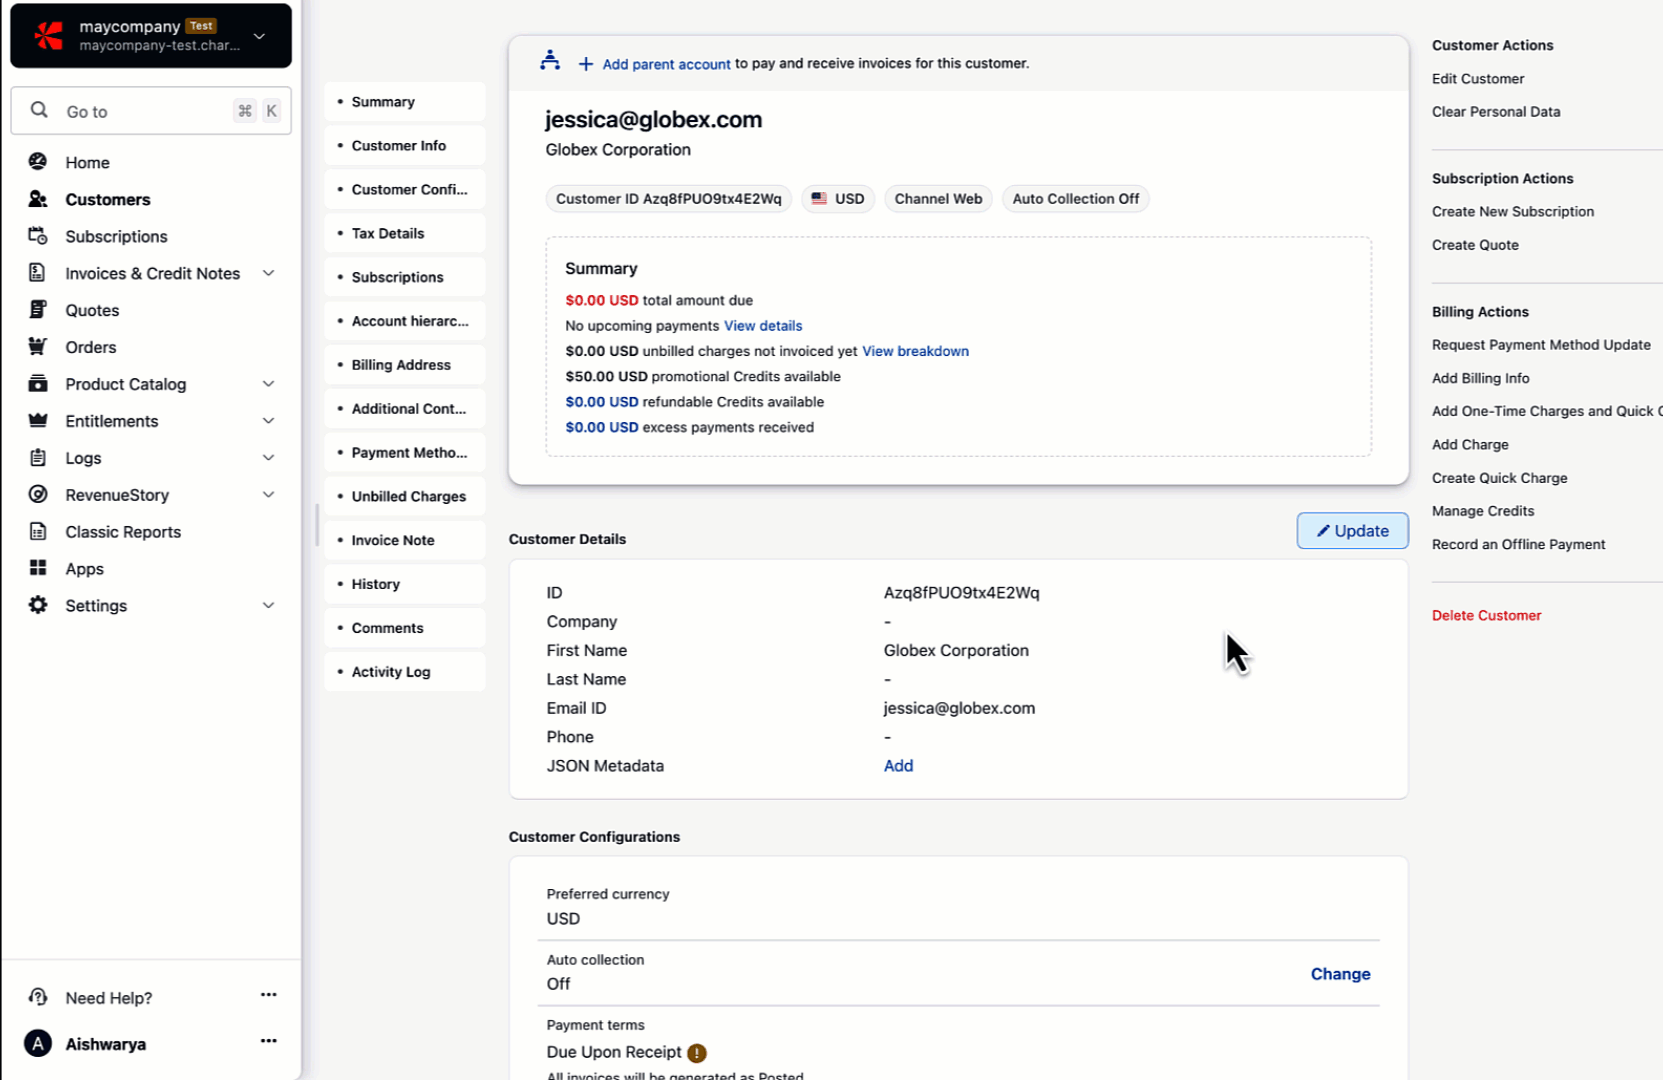Click the Logs clipboard icon
Screen dimensions: 1663x1080
click(x=38, y=458)
